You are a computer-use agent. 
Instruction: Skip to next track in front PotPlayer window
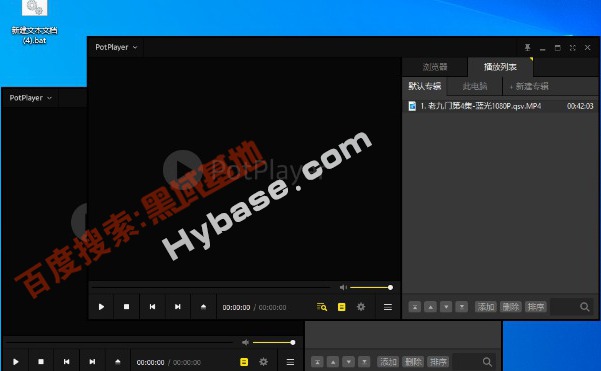[177, 307]
